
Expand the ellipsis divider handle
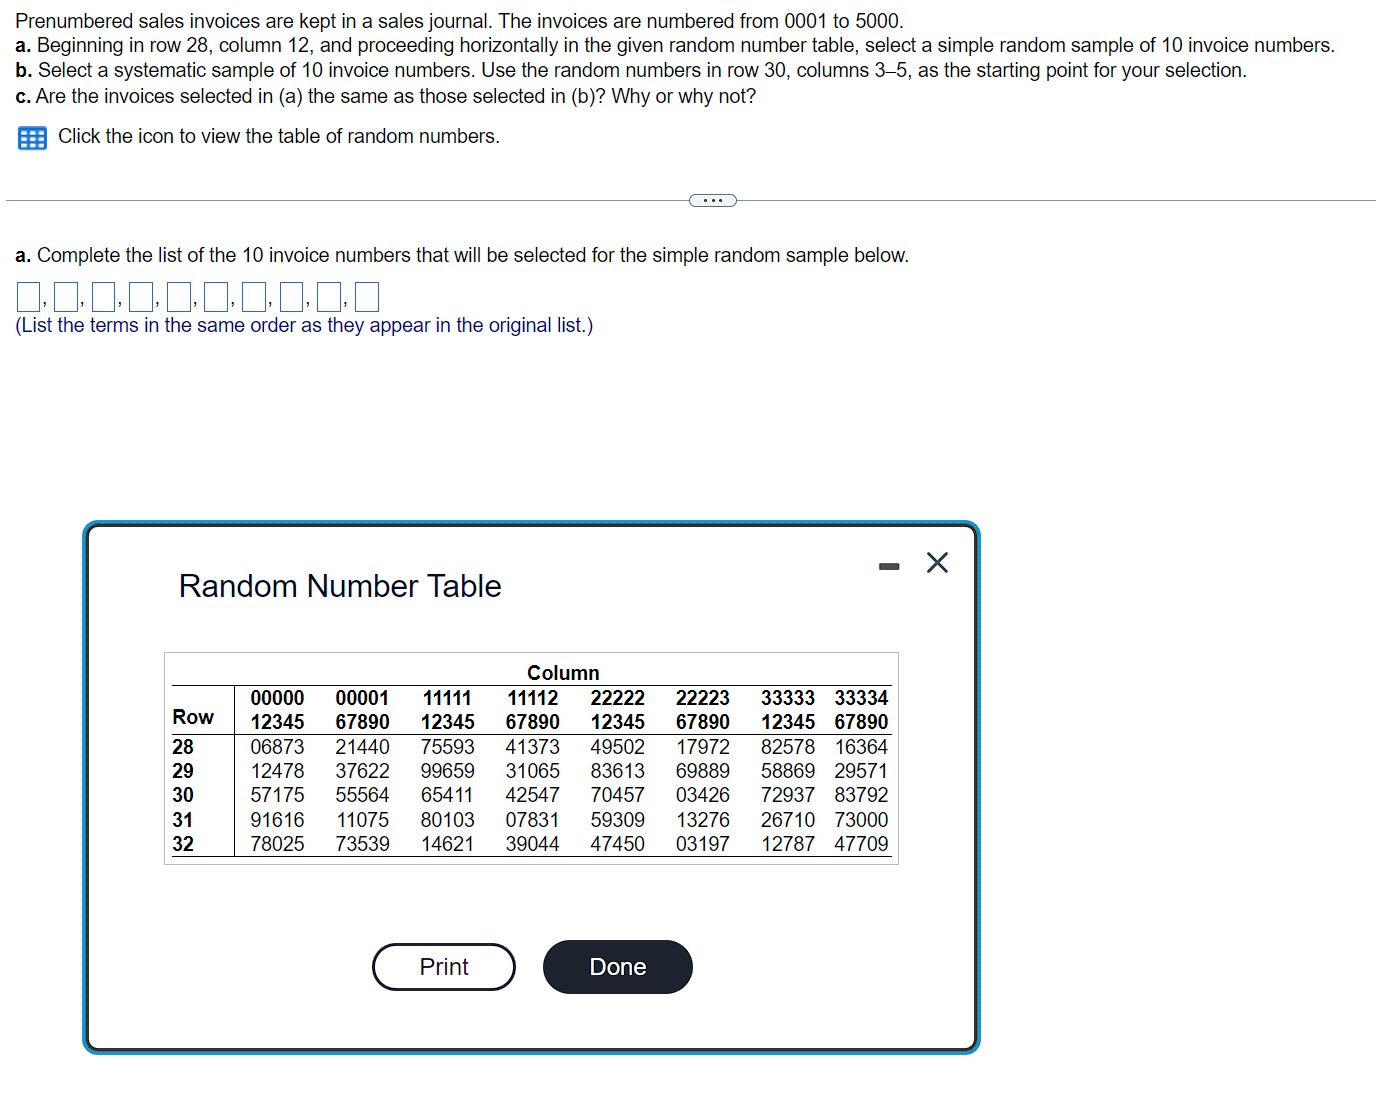pyautogui.click(x=713, y=201)
